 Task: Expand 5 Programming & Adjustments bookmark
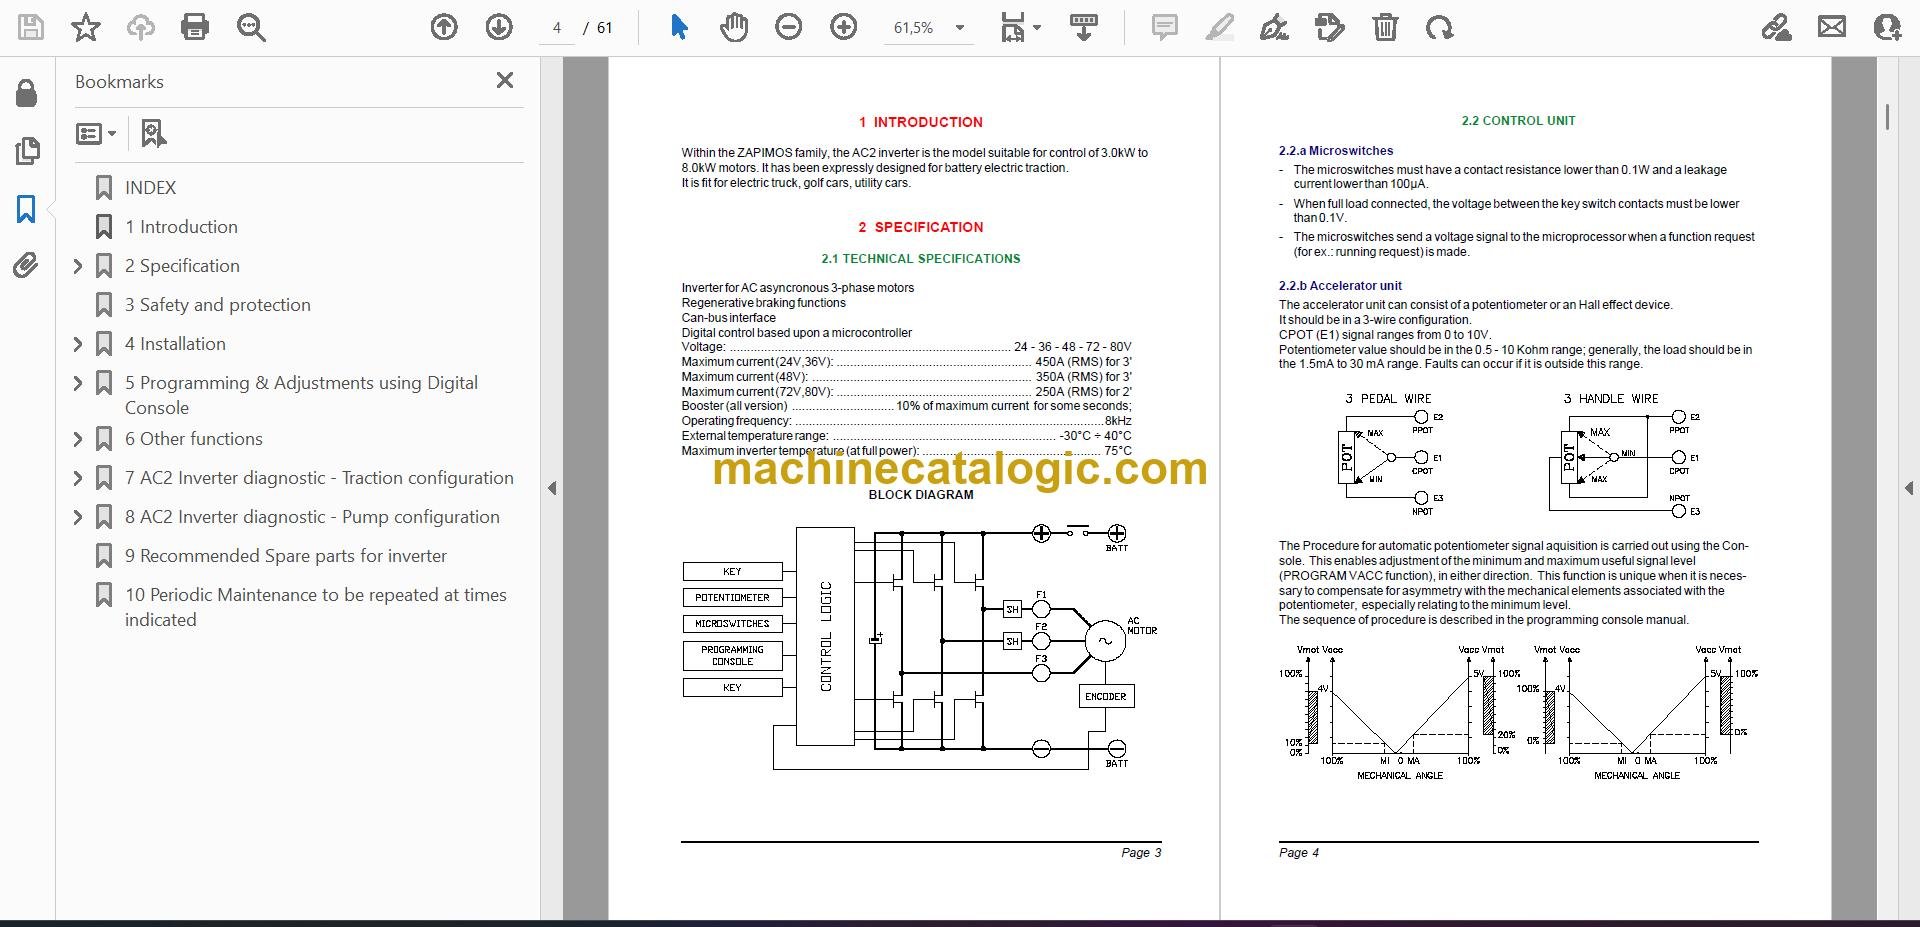coord(78,383)
